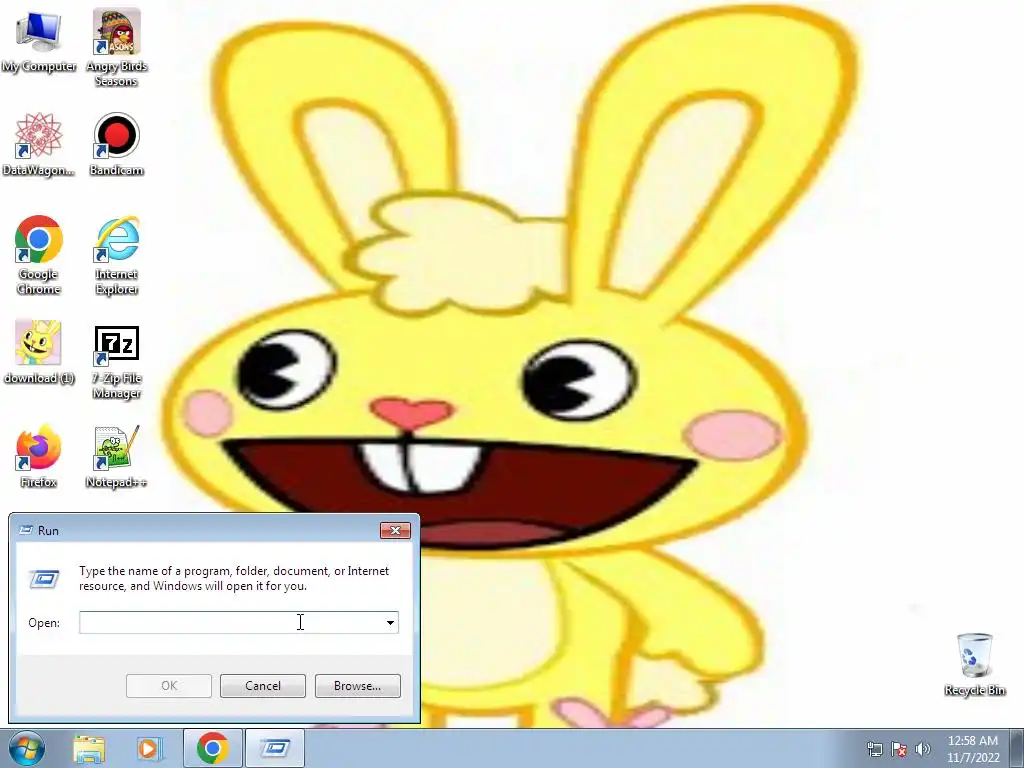Select the Angry Birds Seasons shortcut
Screen dimensions: 1024x768
pyautogui.click(x=116, y=47)
